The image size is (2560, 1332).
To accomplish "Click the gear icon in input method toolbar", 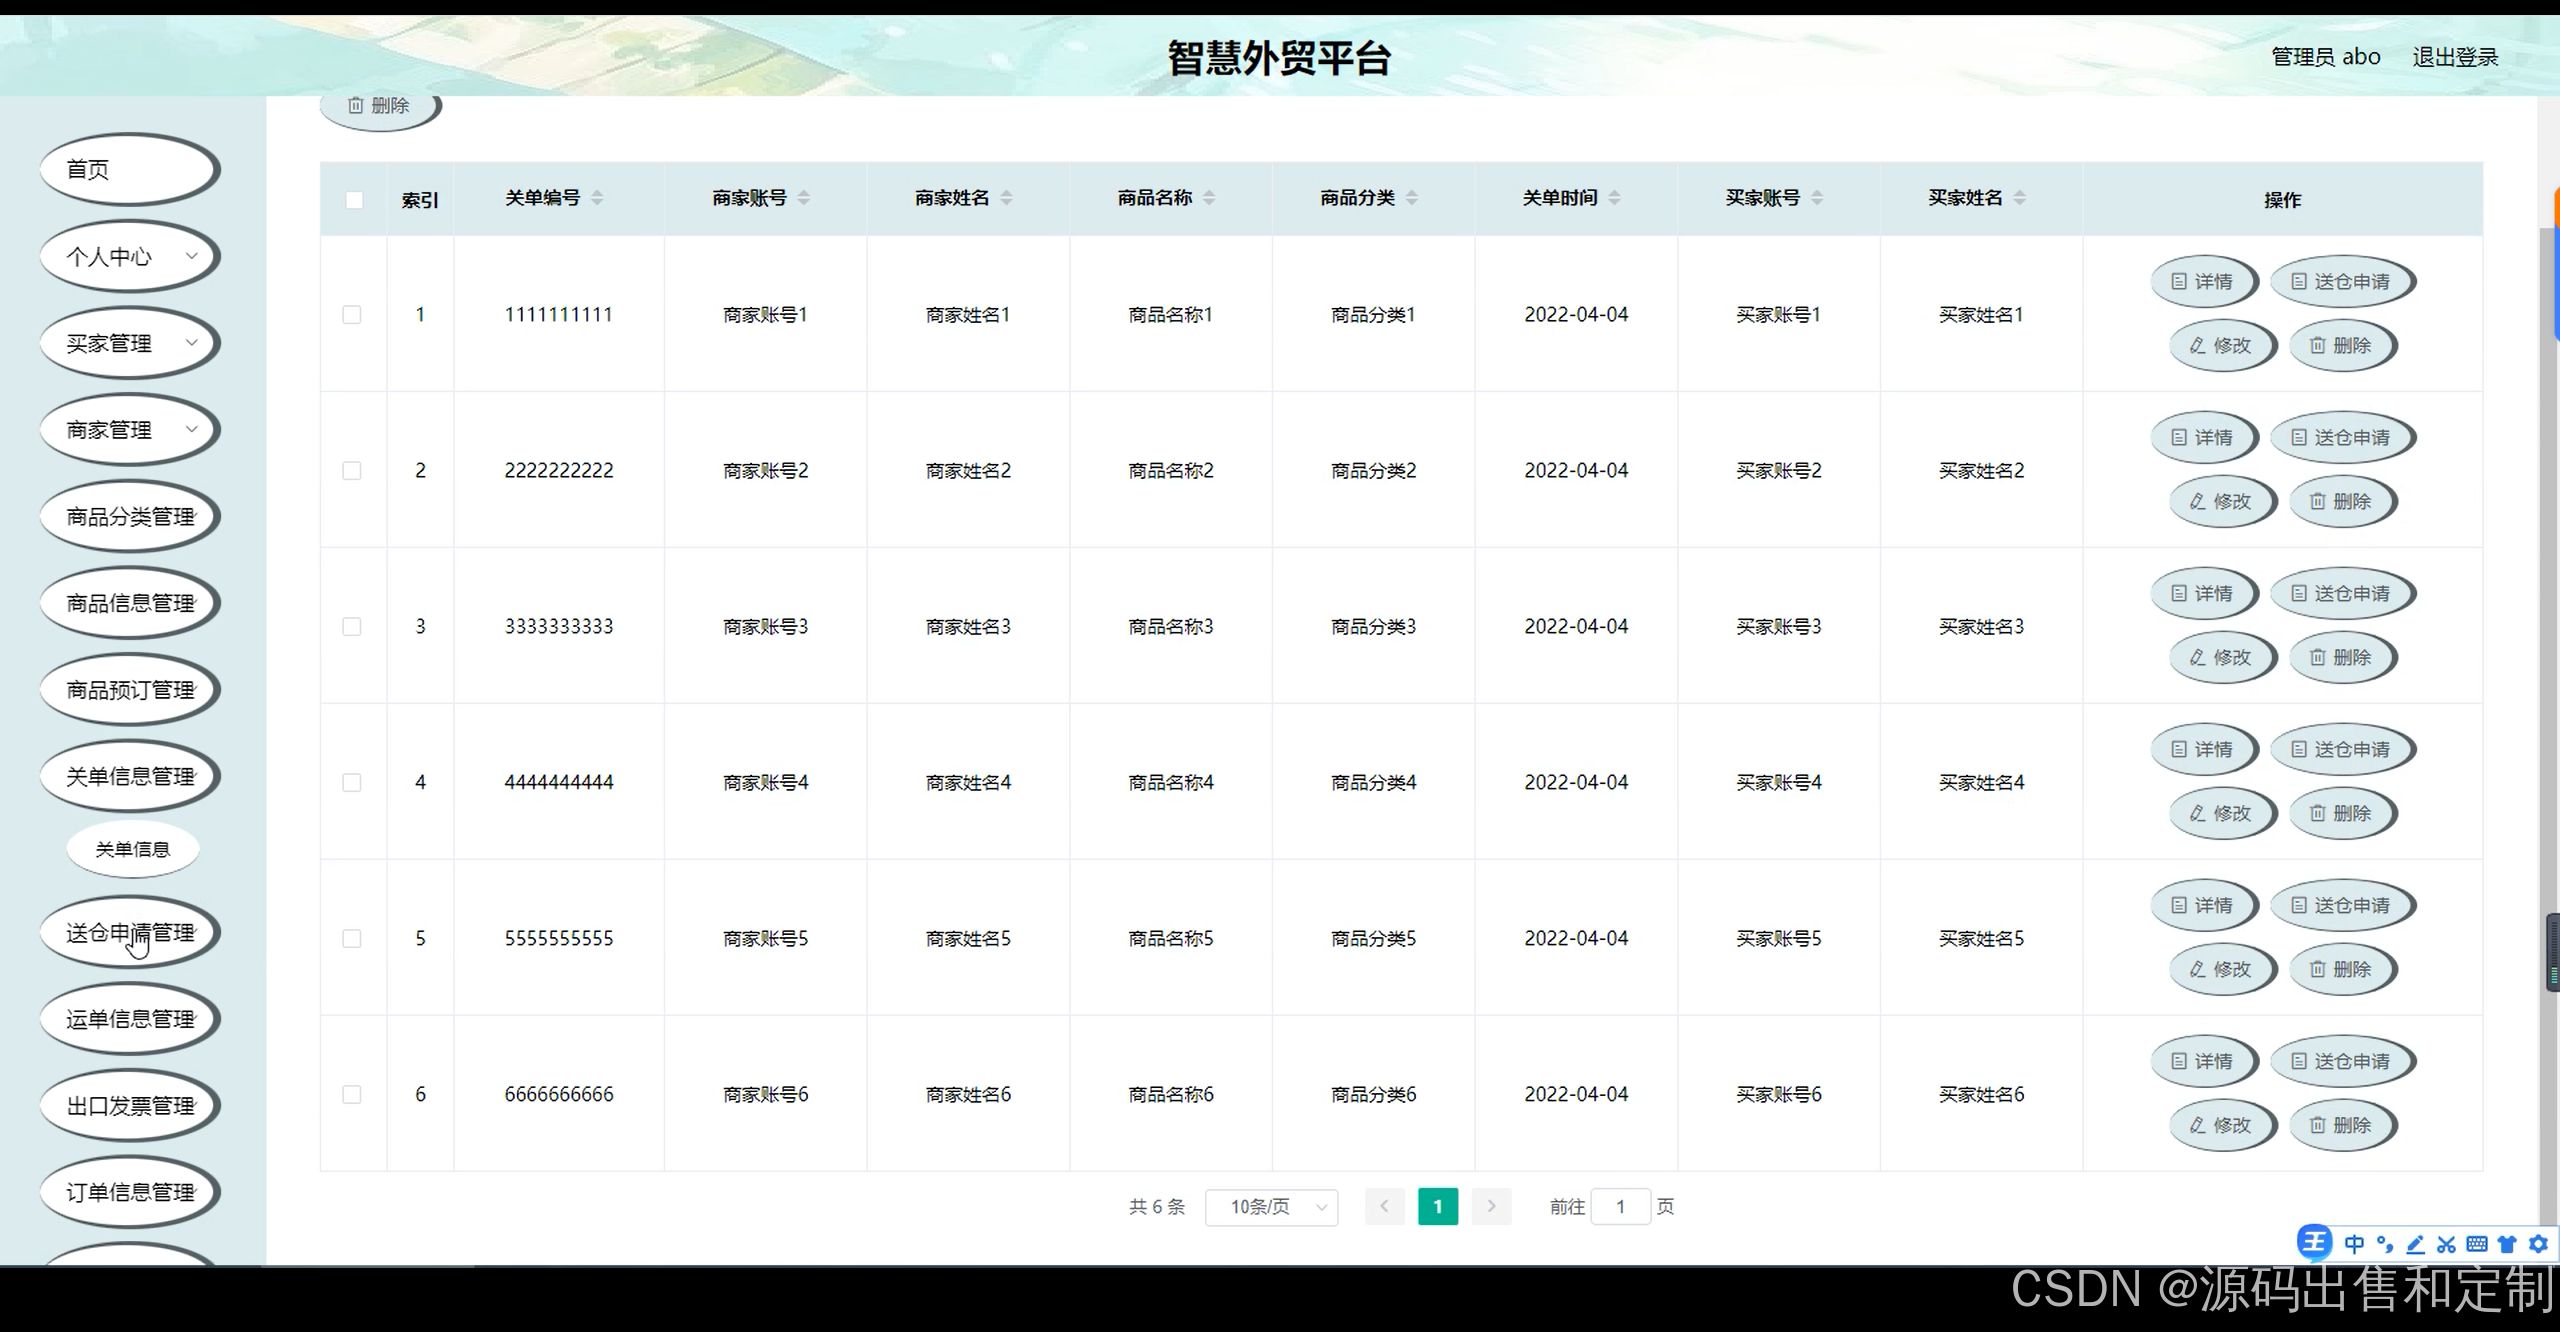I will coord(2538,1244).
